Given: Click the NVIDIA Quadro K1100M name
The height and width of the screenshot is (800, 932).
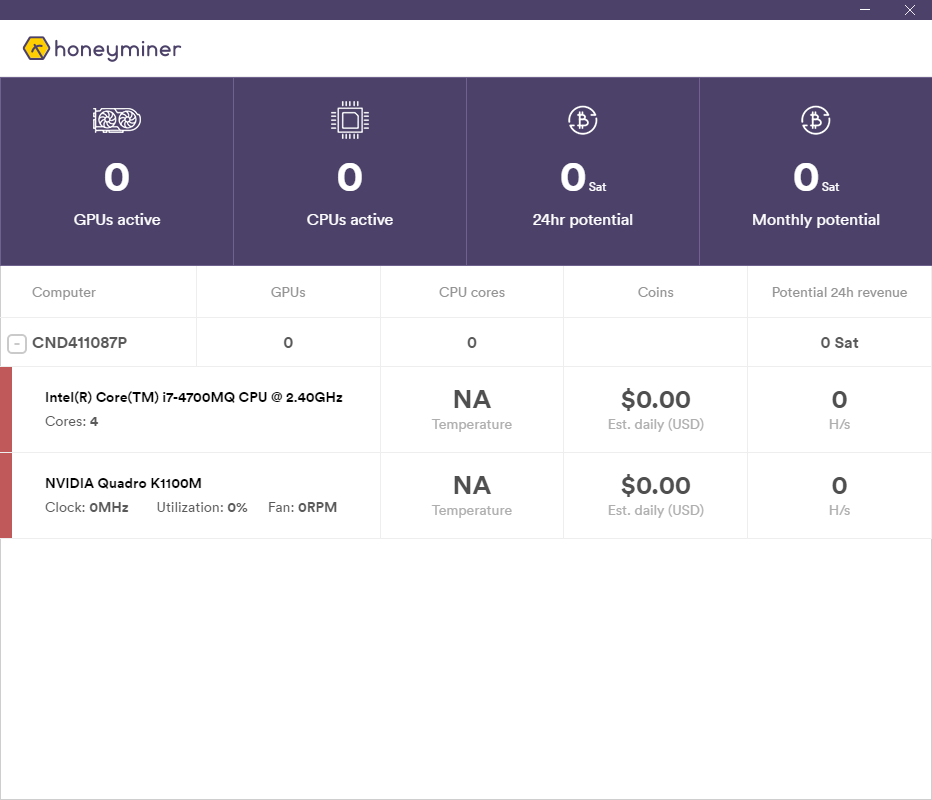Looking at the screenshot, I should coord(123,483).
